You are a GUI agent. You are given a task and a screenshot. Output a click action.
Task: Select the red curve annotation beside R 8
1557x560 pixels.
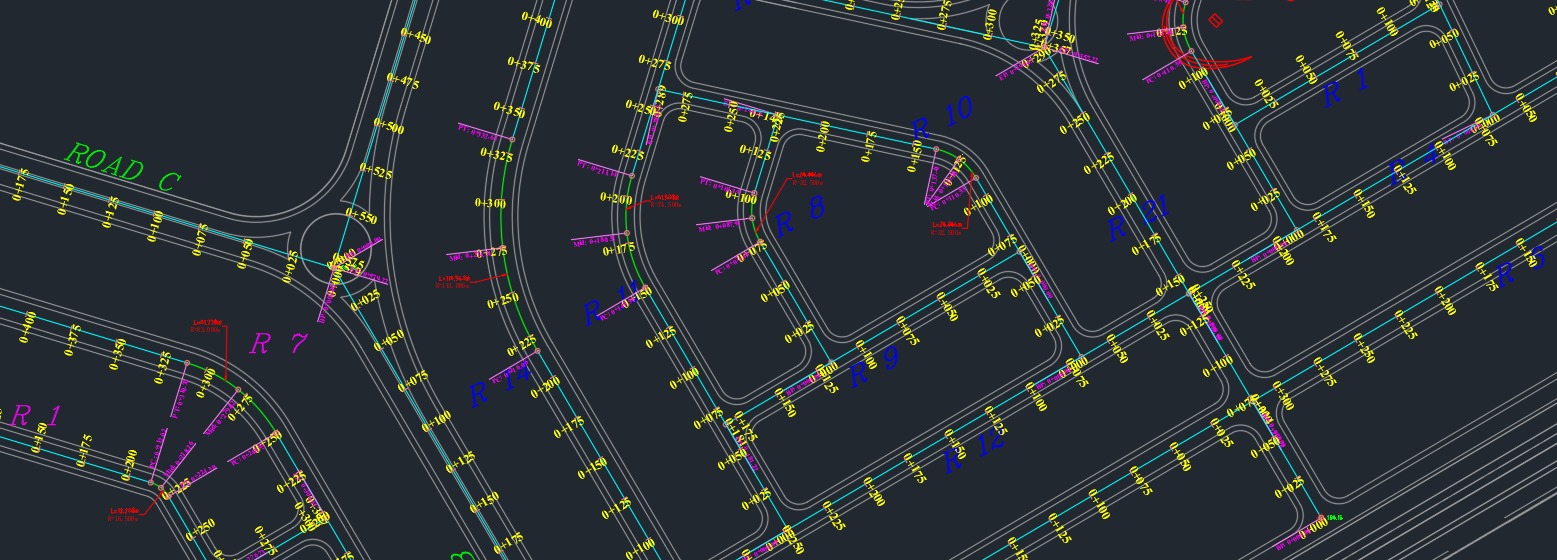click(x=806, y=180)
